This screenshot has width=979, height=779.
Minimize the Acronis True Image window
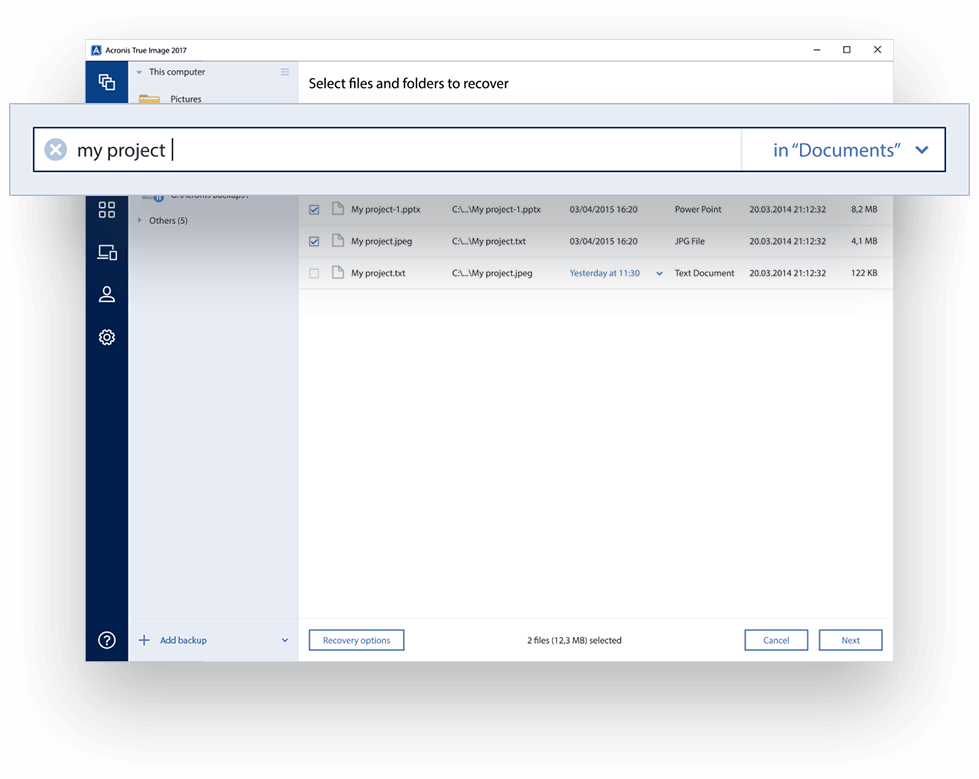click(817, 50)
